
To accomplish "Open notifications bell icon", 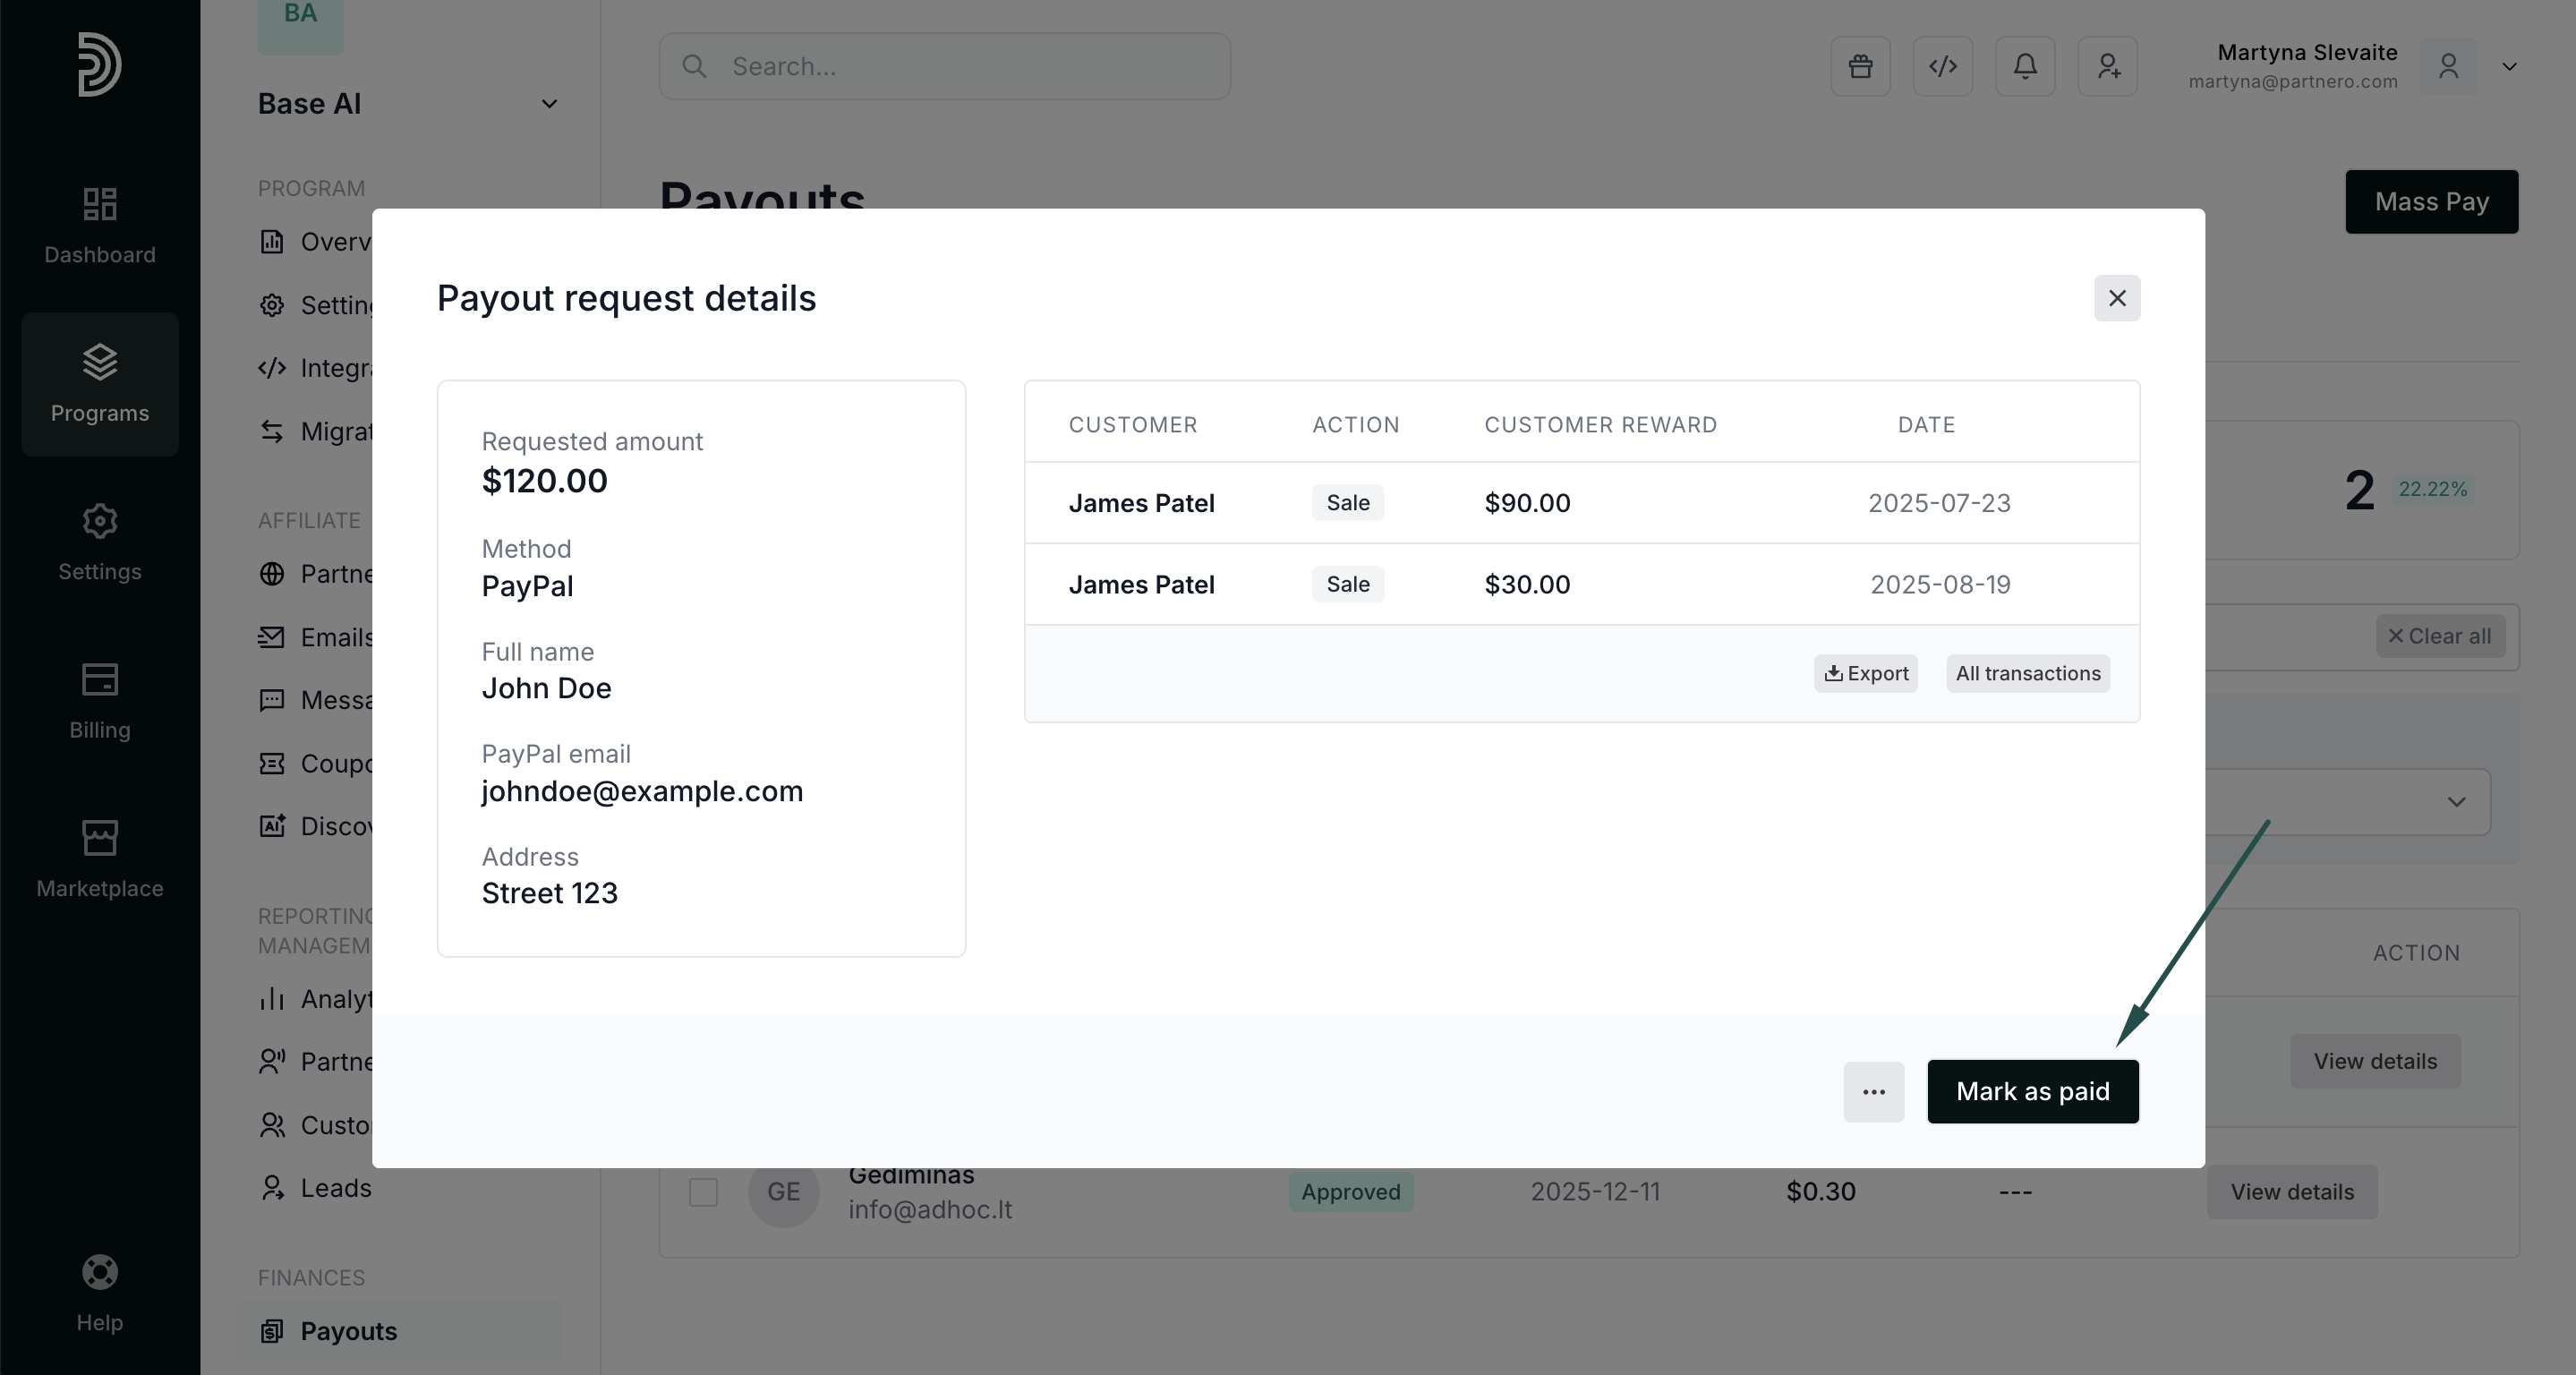I will click(x=2025, y=66).
